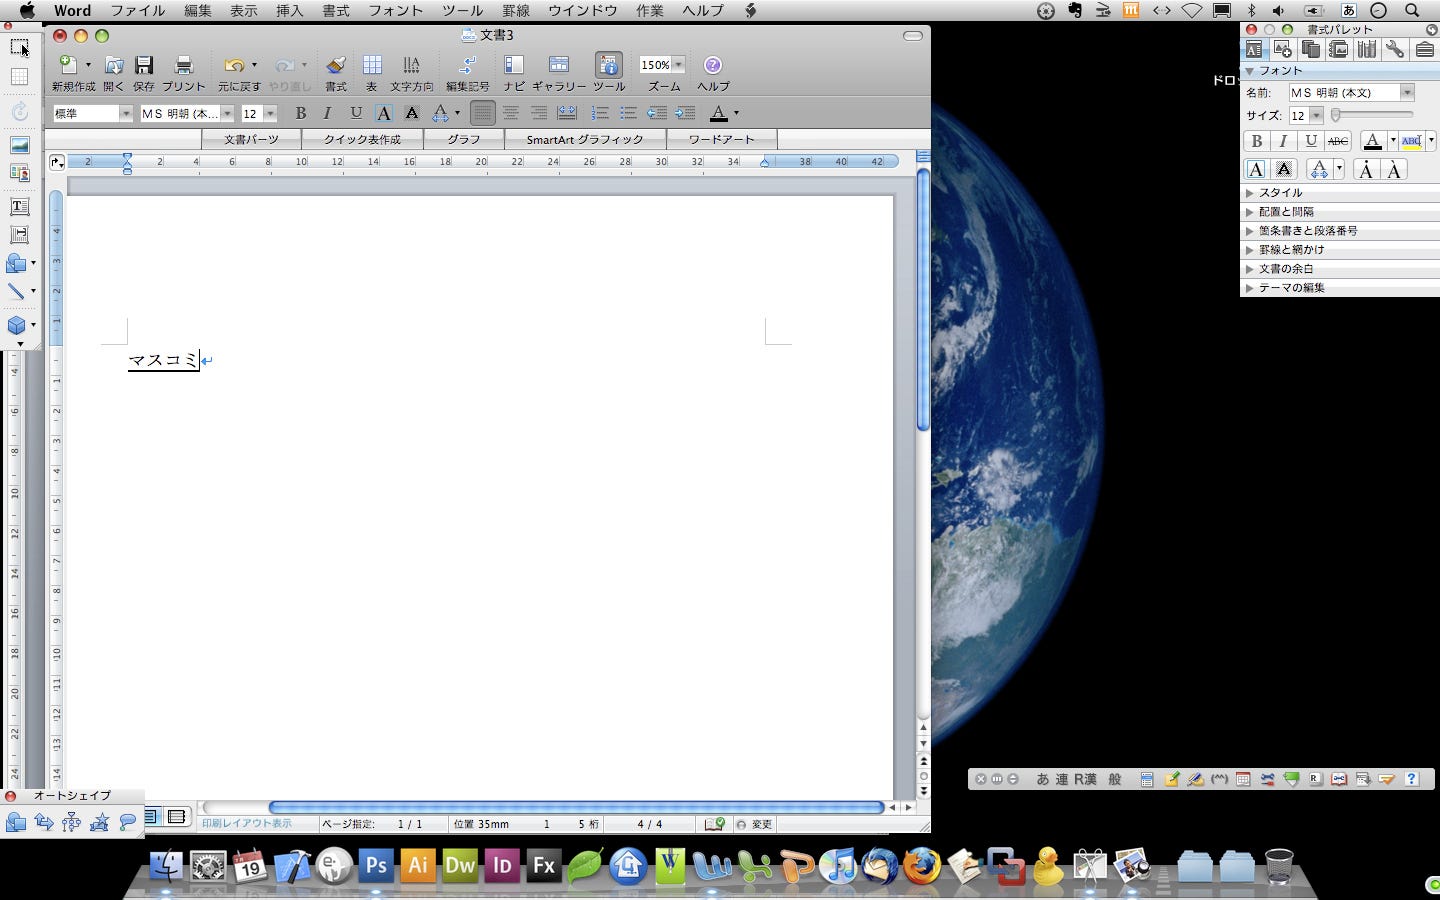Screen dimensions: 1440x900
Task: Toggle editing marks (編集記号) icon
Action: 467,65
